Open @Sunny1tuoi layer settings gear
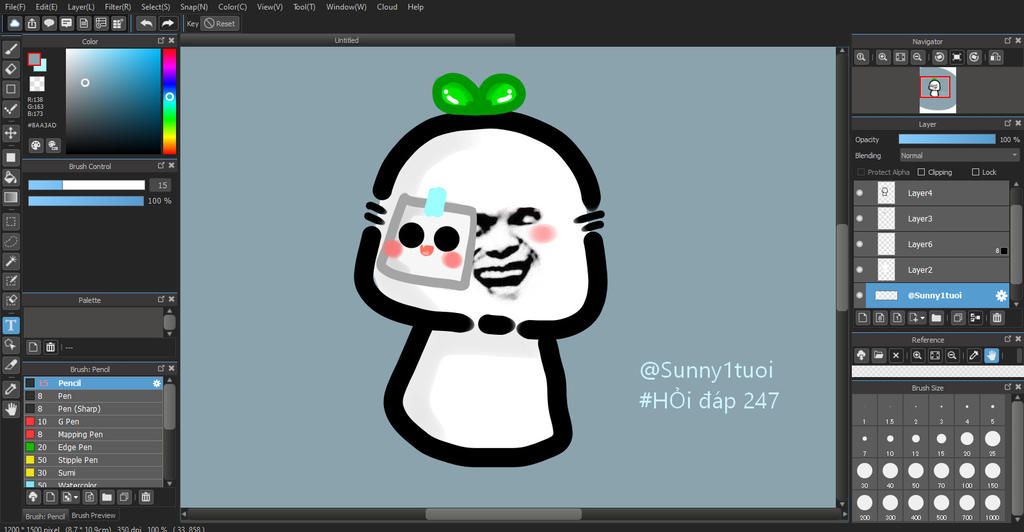 click(x=1001, y=296)
